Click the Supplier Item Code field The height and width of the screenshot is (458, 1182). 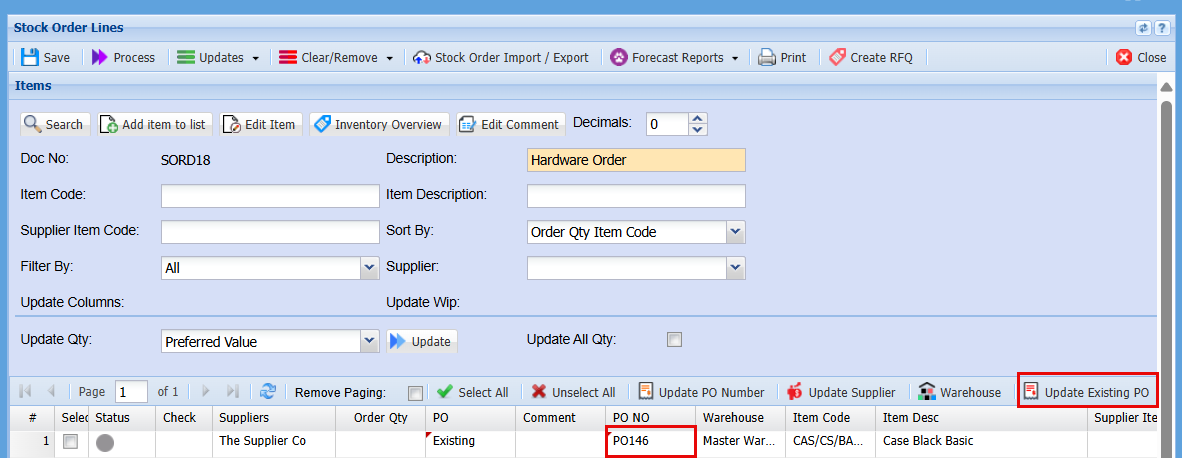click(x=270, y=232)
